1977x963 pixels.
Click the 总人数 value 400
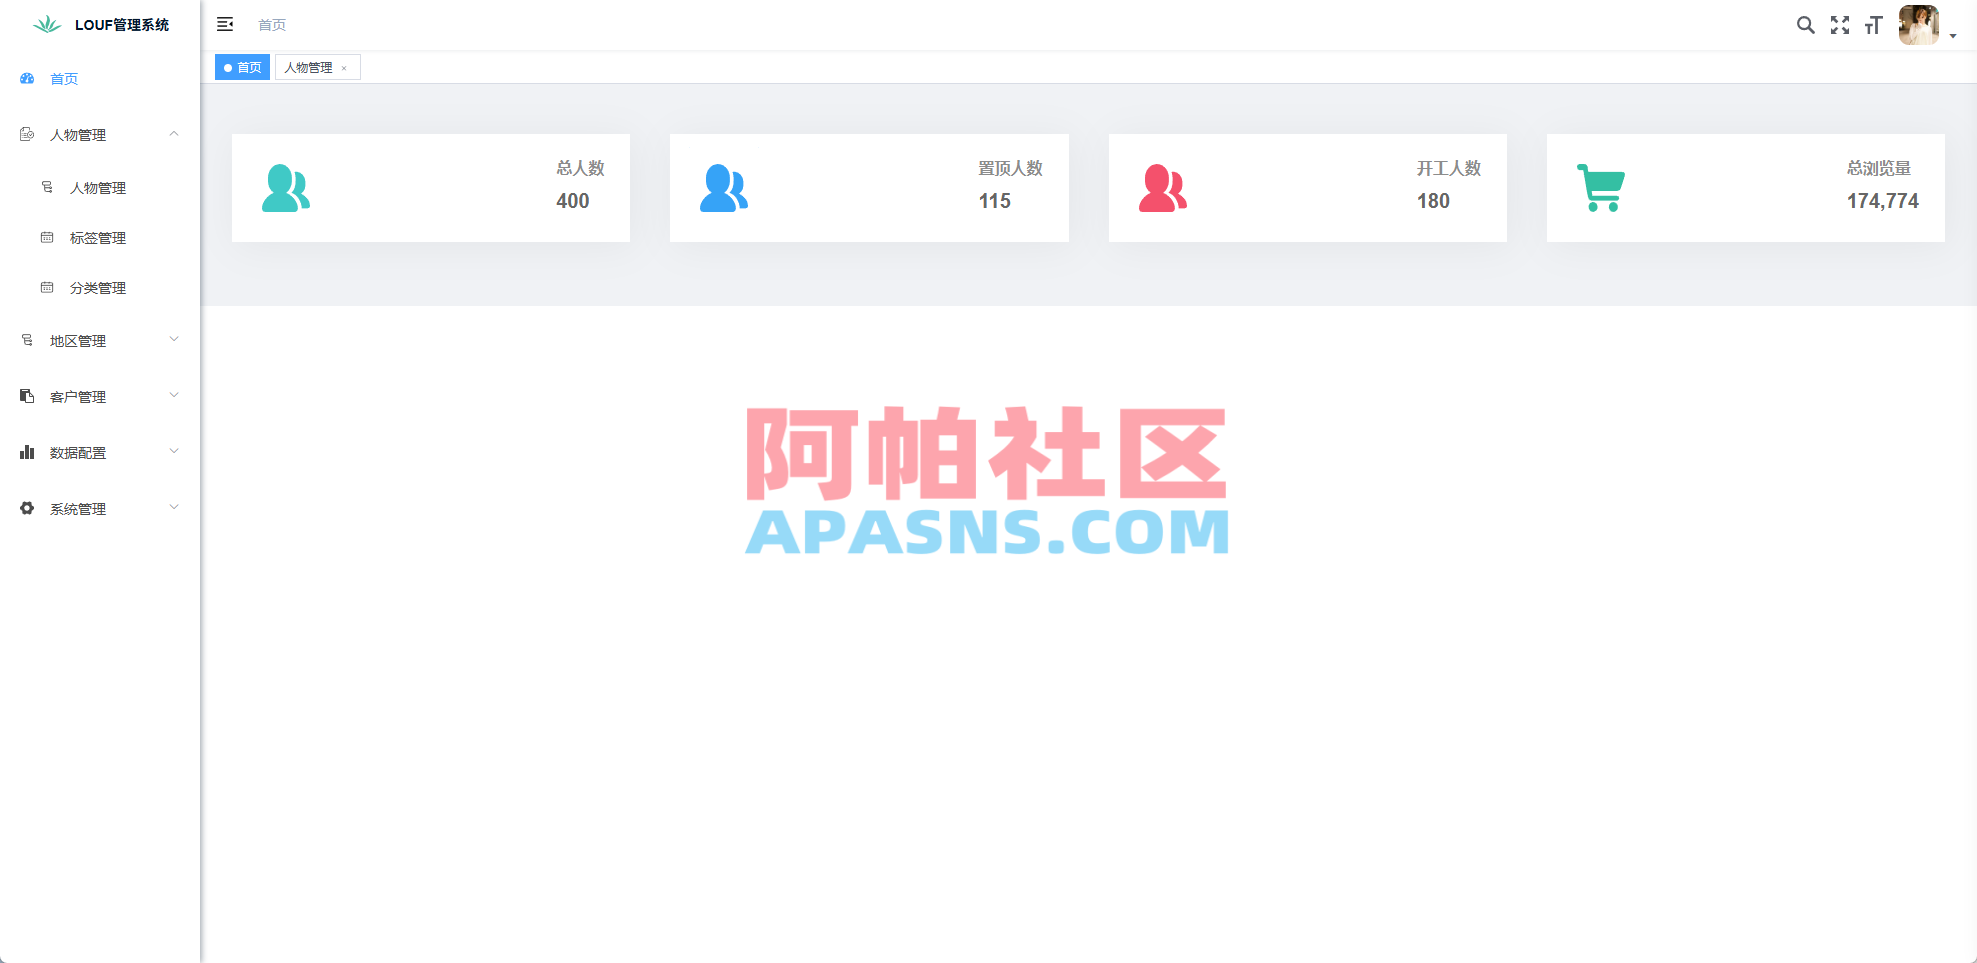click(x=573, y=201)
